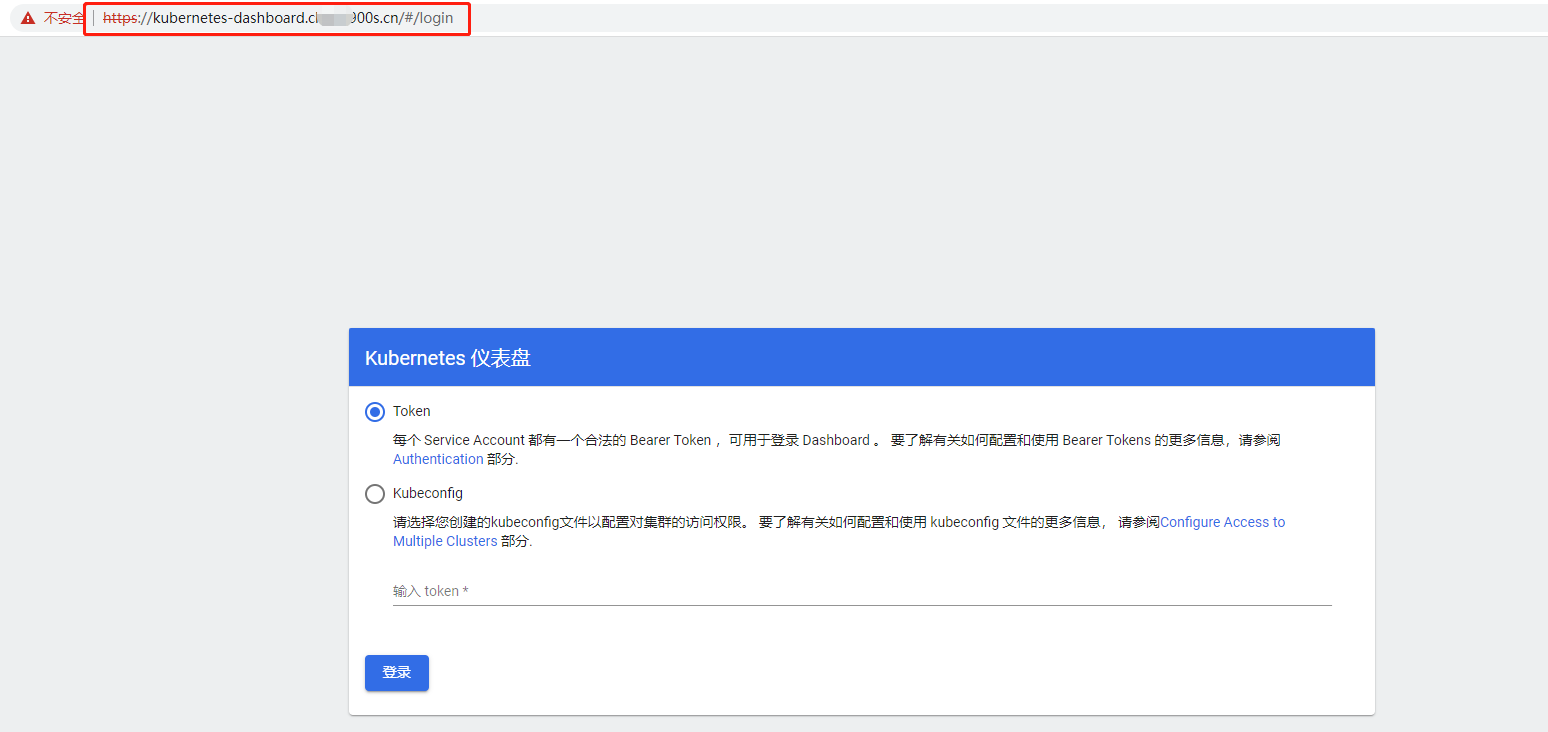Open the Configure Access to link
This screenshot has width=1548, height=732.
tap(1222, 522)
